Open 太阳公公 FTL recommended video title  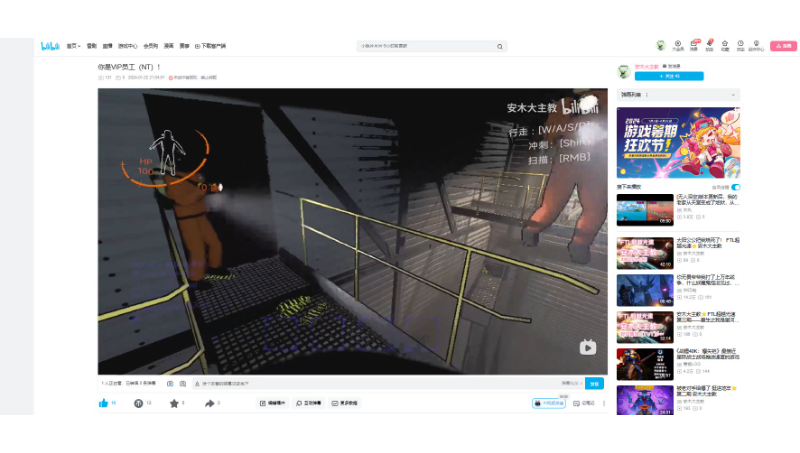(708, 242)
